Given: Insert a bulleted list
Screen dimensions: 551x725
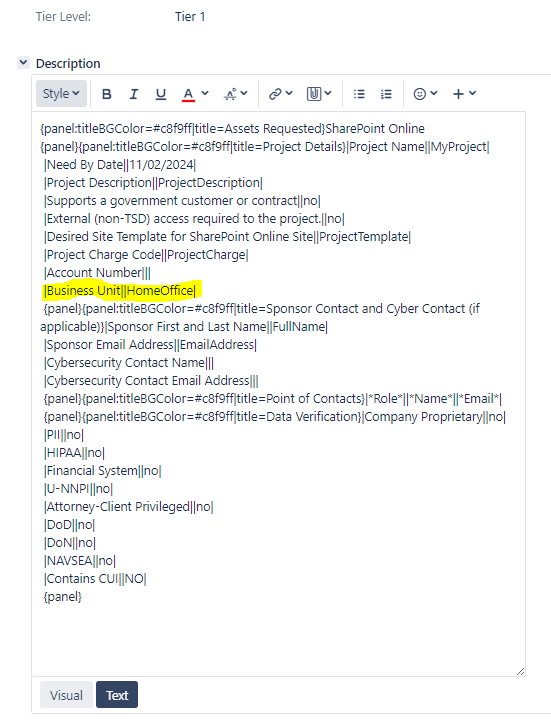Looking at the screenshot, I should (x=359, y=94).
